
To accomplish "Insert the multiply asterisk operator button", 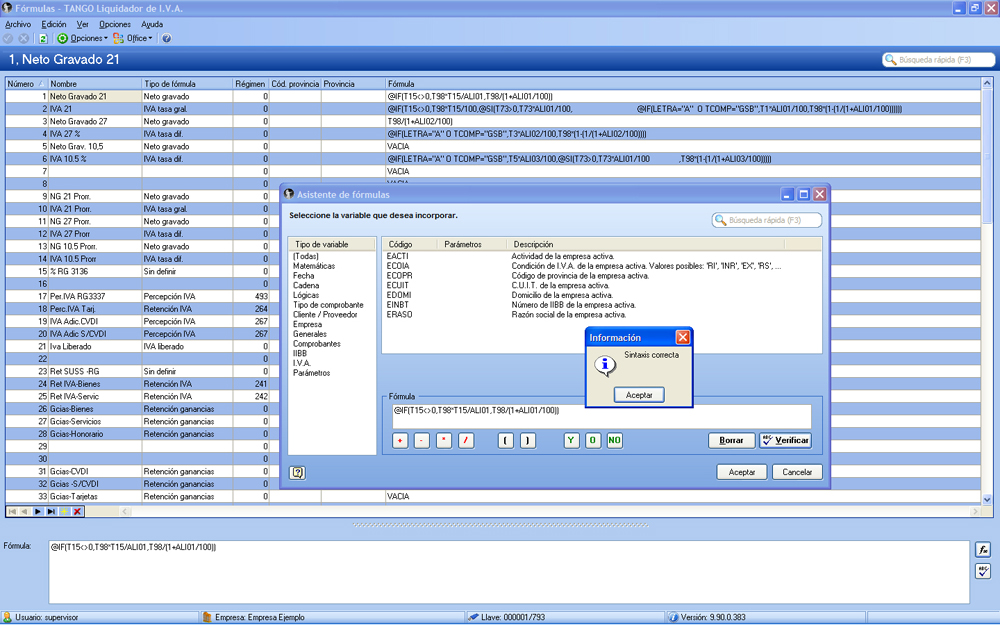I will 444,441.
